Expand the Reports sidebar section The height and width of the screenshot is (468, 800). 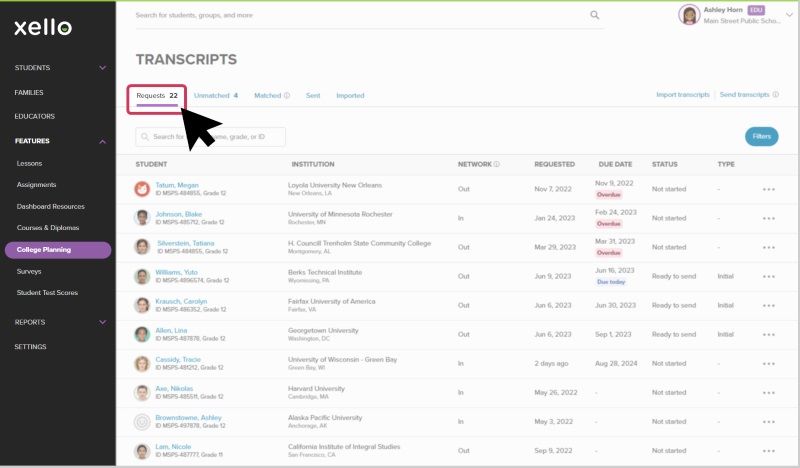pyautogui.click(x=102, y=322)
